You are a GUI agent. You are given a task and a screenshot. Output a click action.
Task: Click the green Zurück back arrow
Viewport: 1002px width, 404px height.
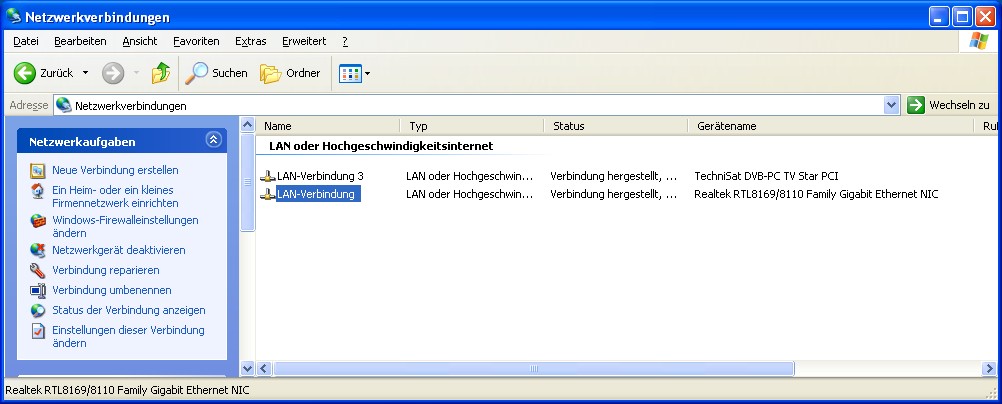click(25, 73)
